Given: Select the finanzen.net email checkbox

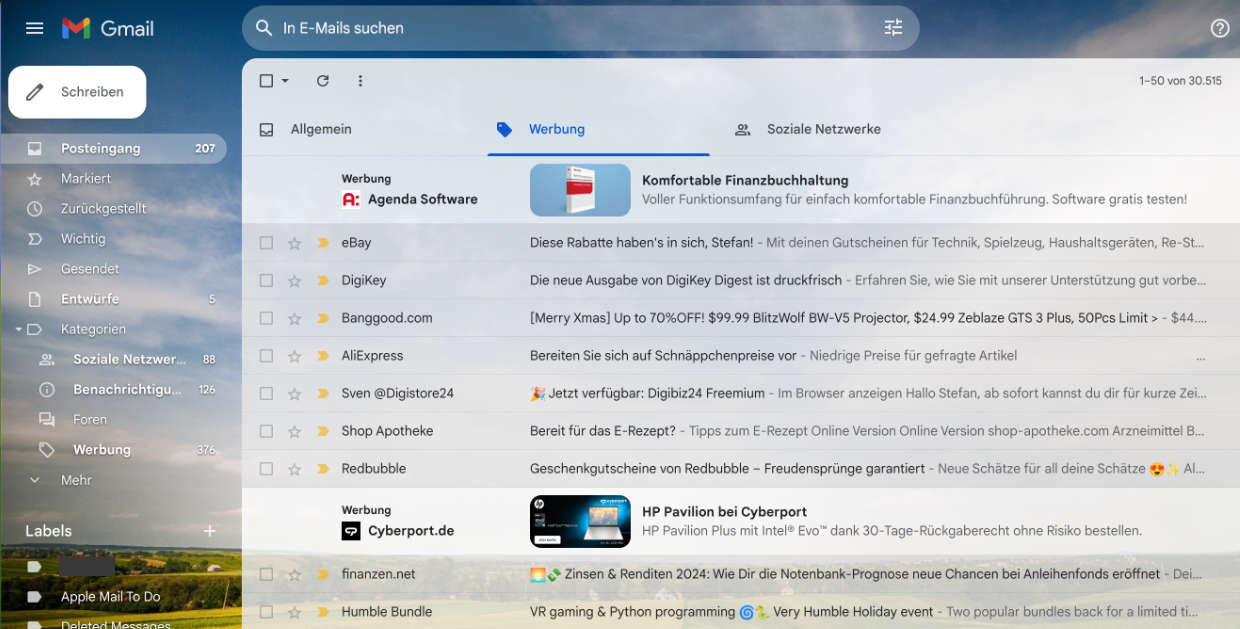Looking at the screenshot, I should [266, 574].
